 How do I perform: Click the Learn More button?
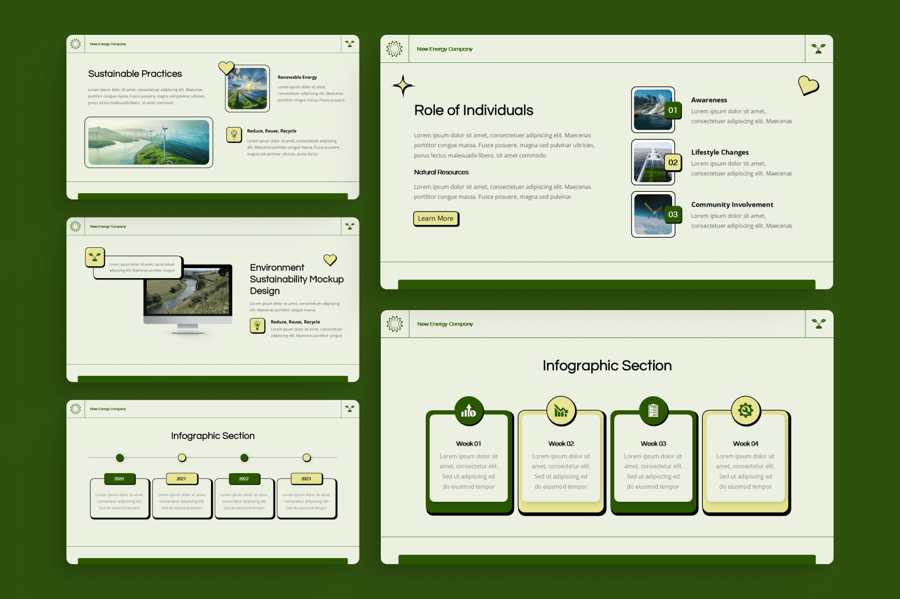[x=435, y=218]
